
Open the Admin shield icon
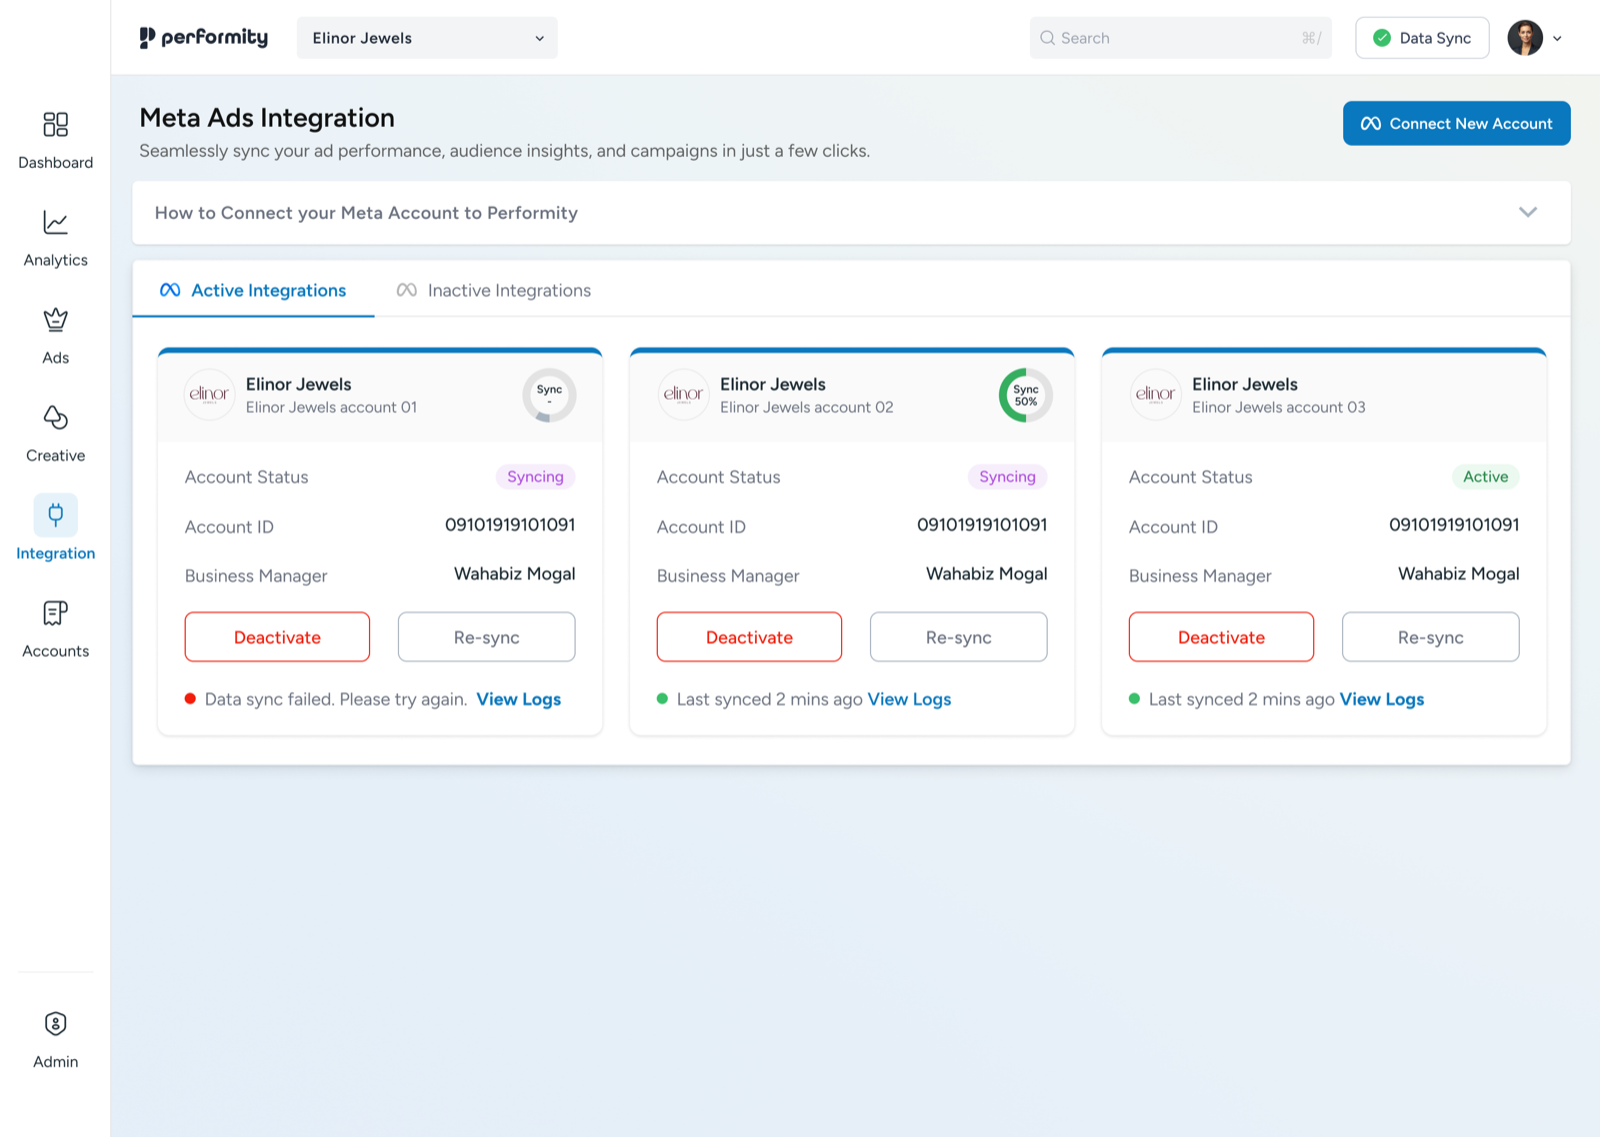55,1024
